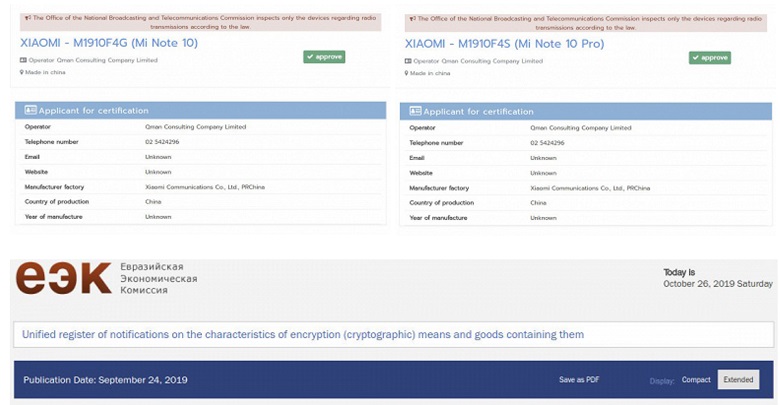780x405 pixels.
Task: Click right panel Website label
Action: click(x=421, y=173)
